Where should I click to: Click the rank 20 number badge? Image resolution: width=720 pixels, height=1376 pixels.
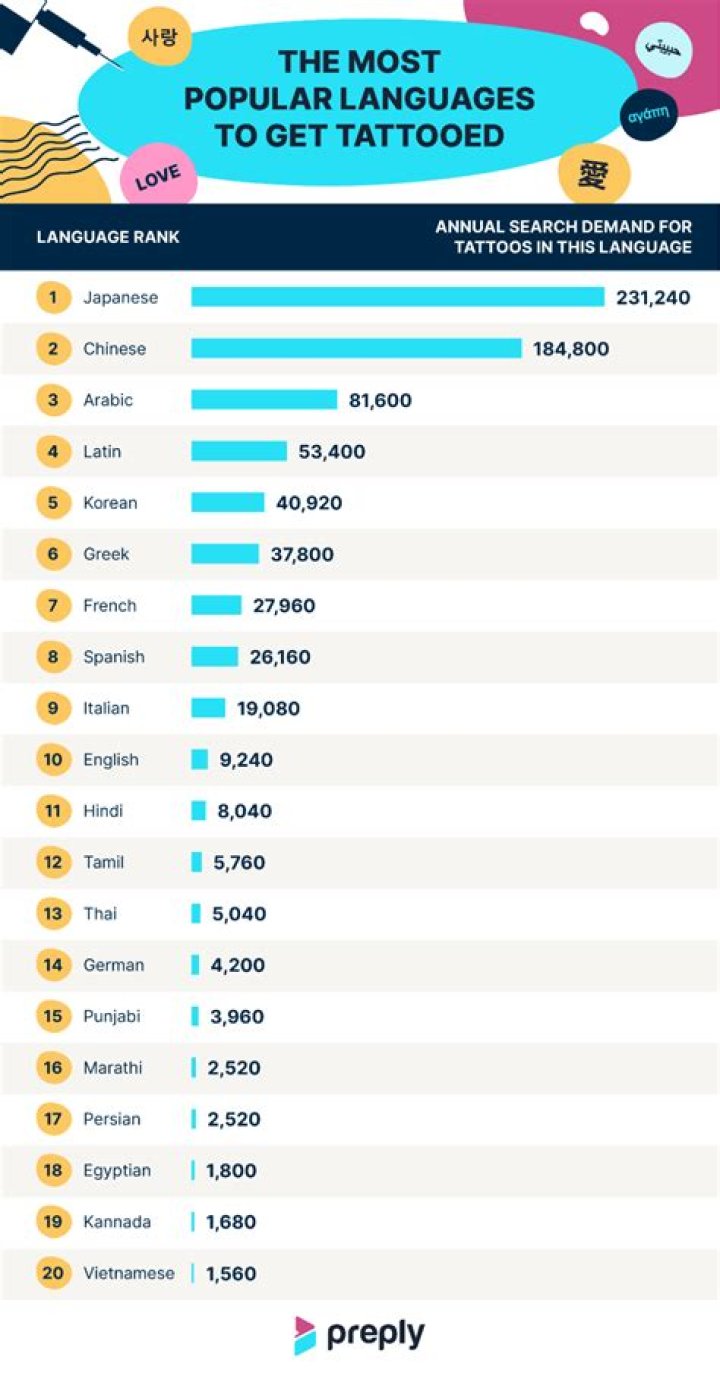53,1273
